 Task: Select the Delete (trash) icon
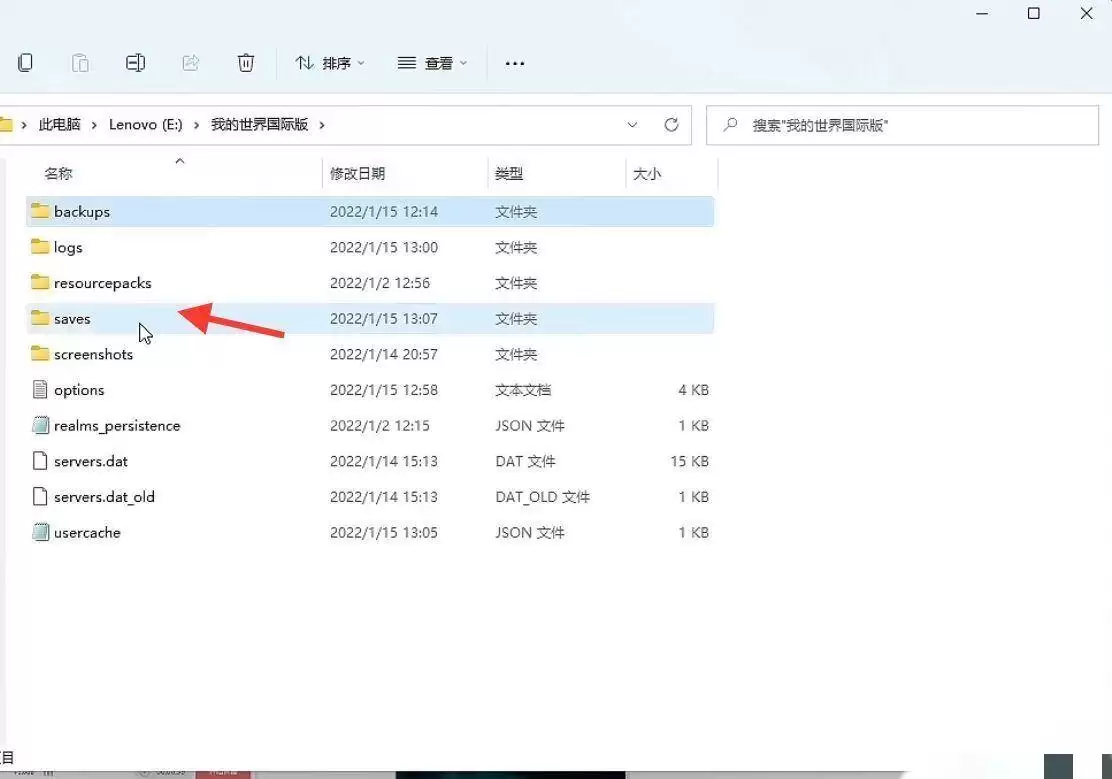246,62
